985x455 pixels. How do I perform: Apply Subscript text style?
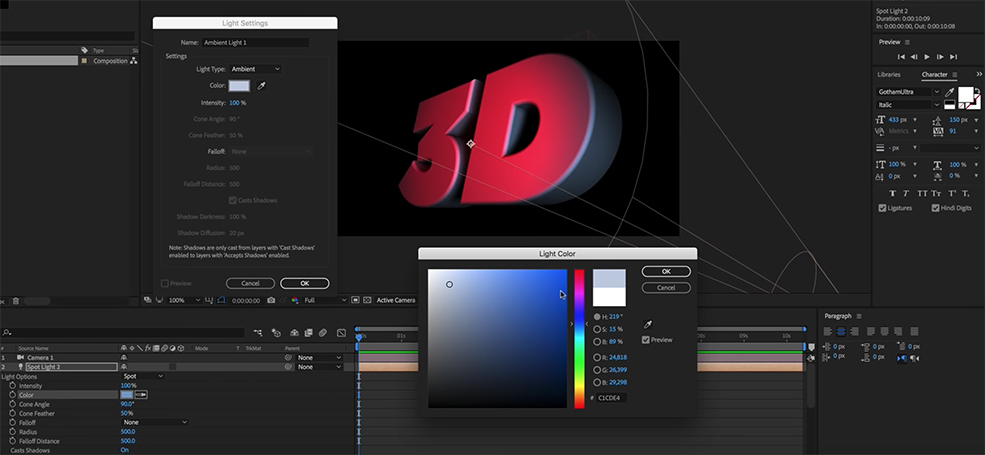[x=966, y=194]
